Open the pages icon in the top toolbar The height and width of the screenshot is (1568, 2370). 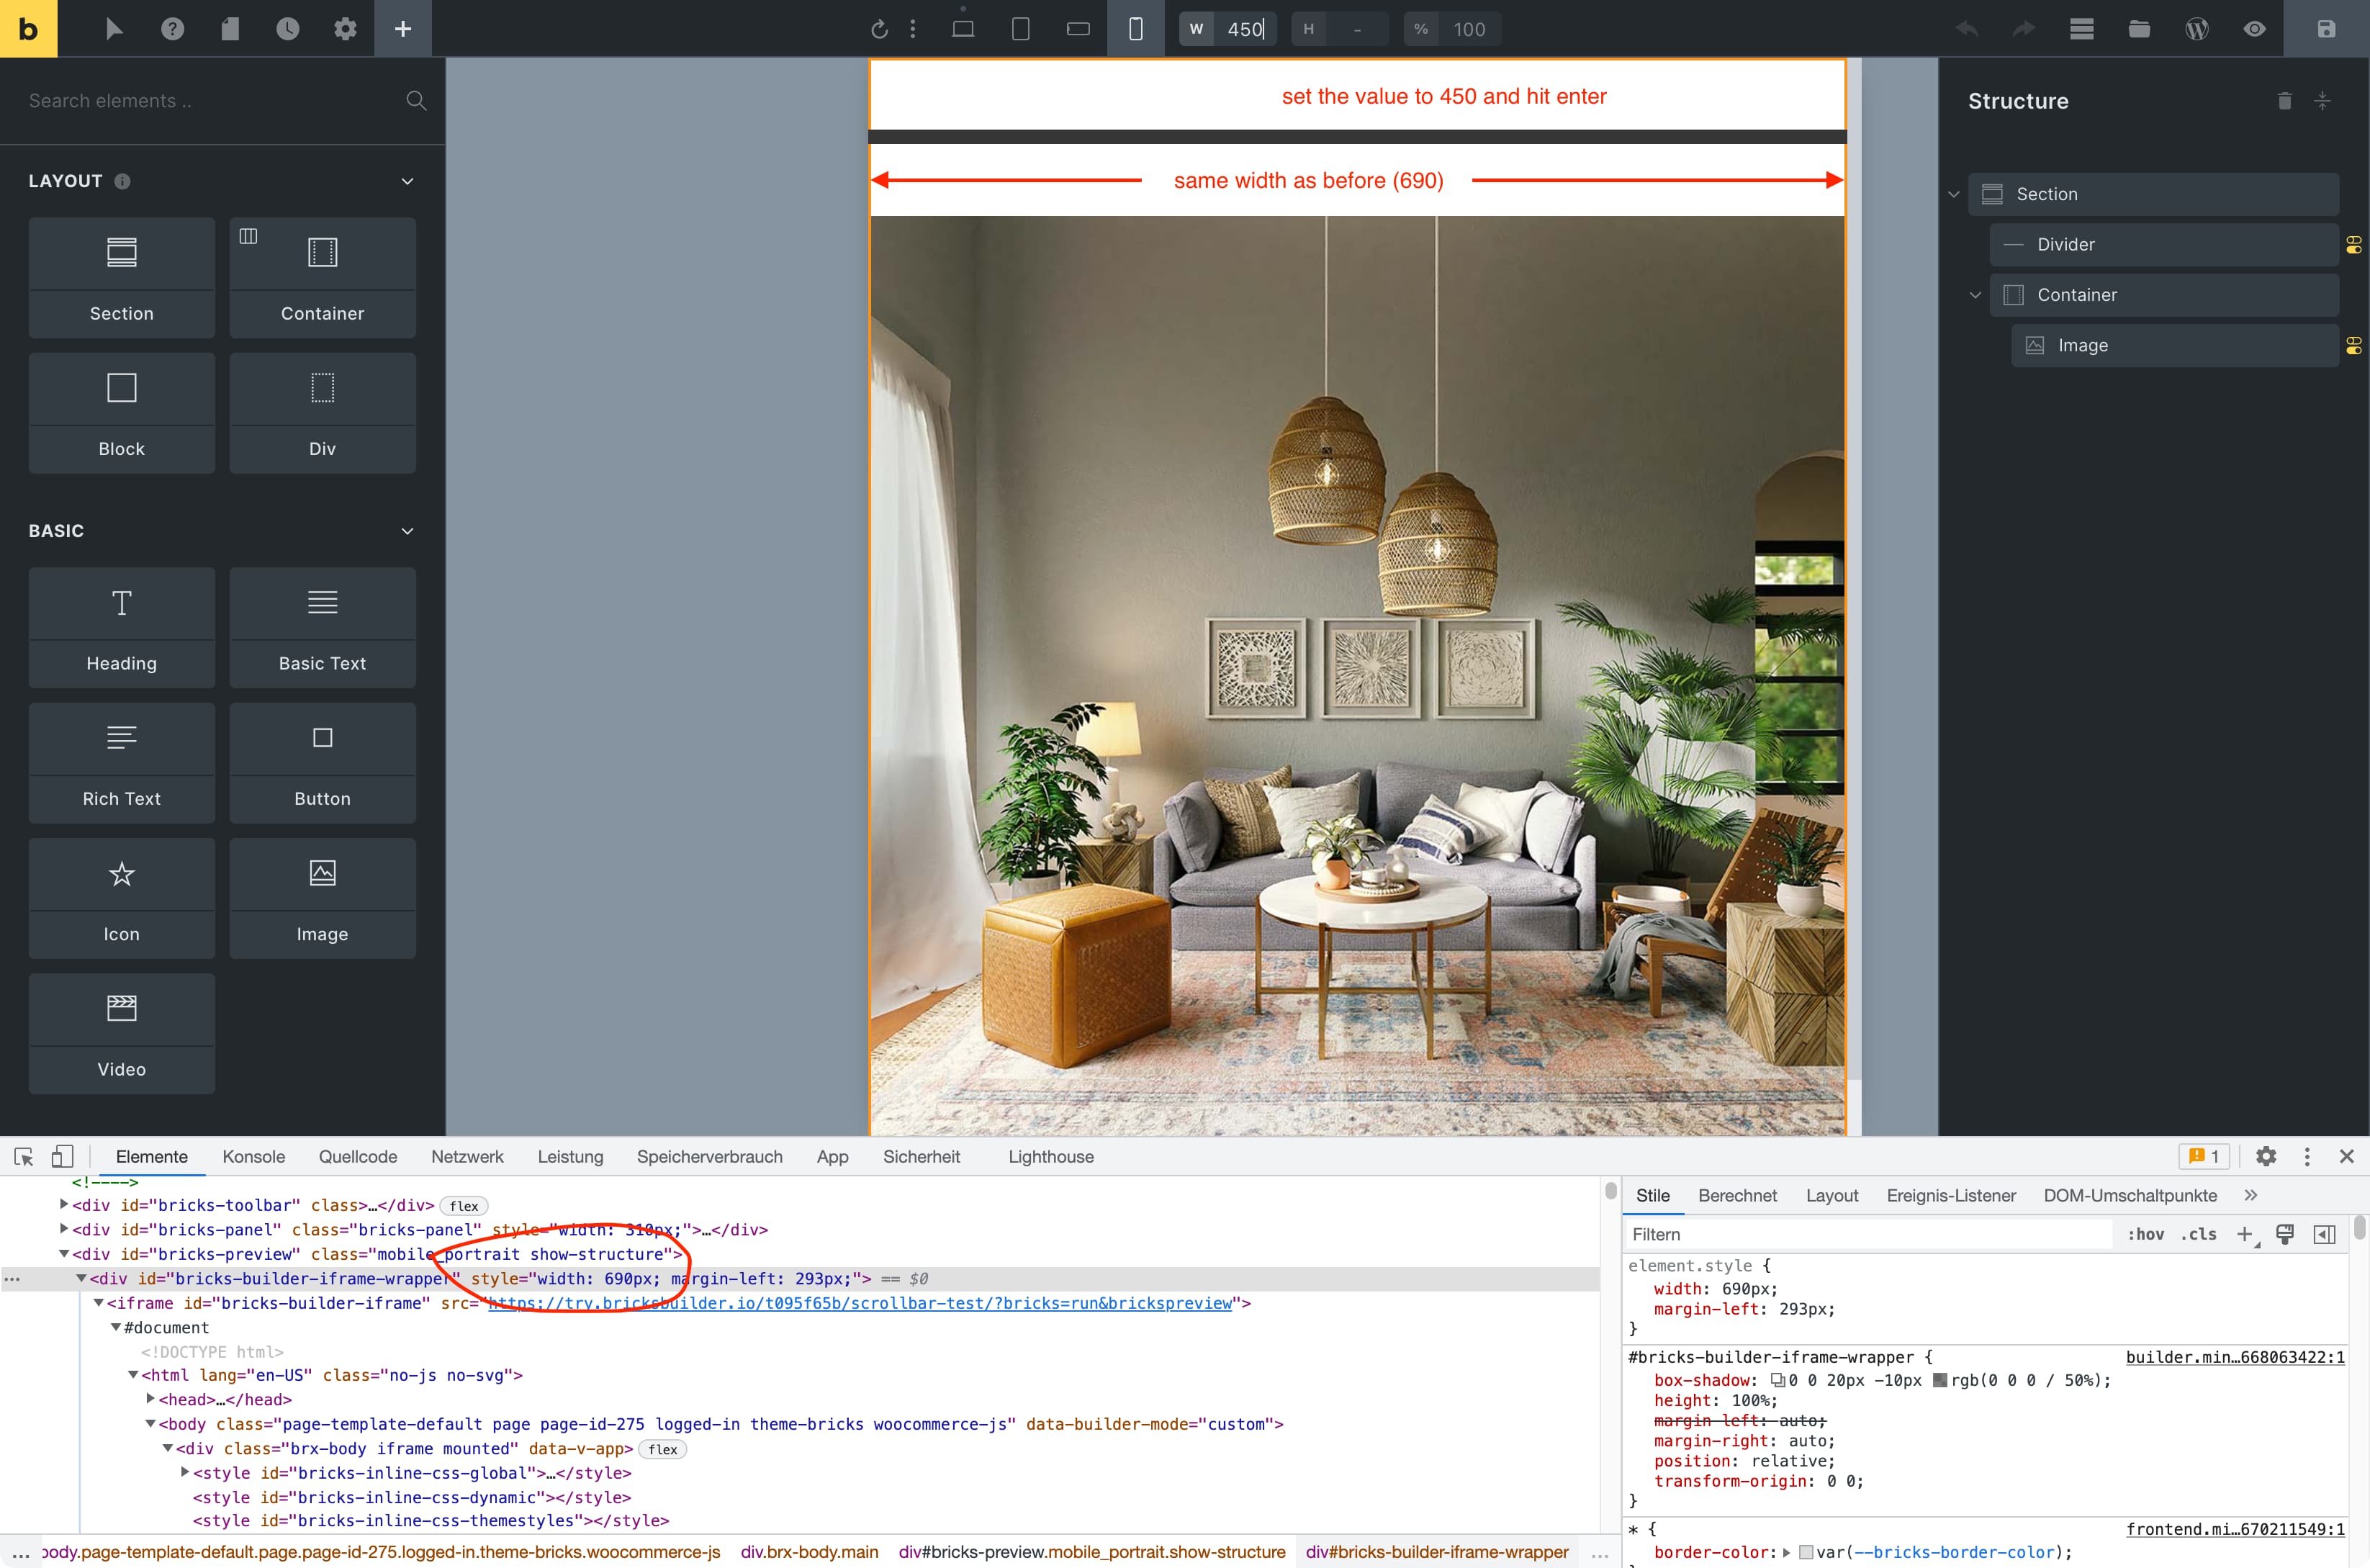[230, 29]
